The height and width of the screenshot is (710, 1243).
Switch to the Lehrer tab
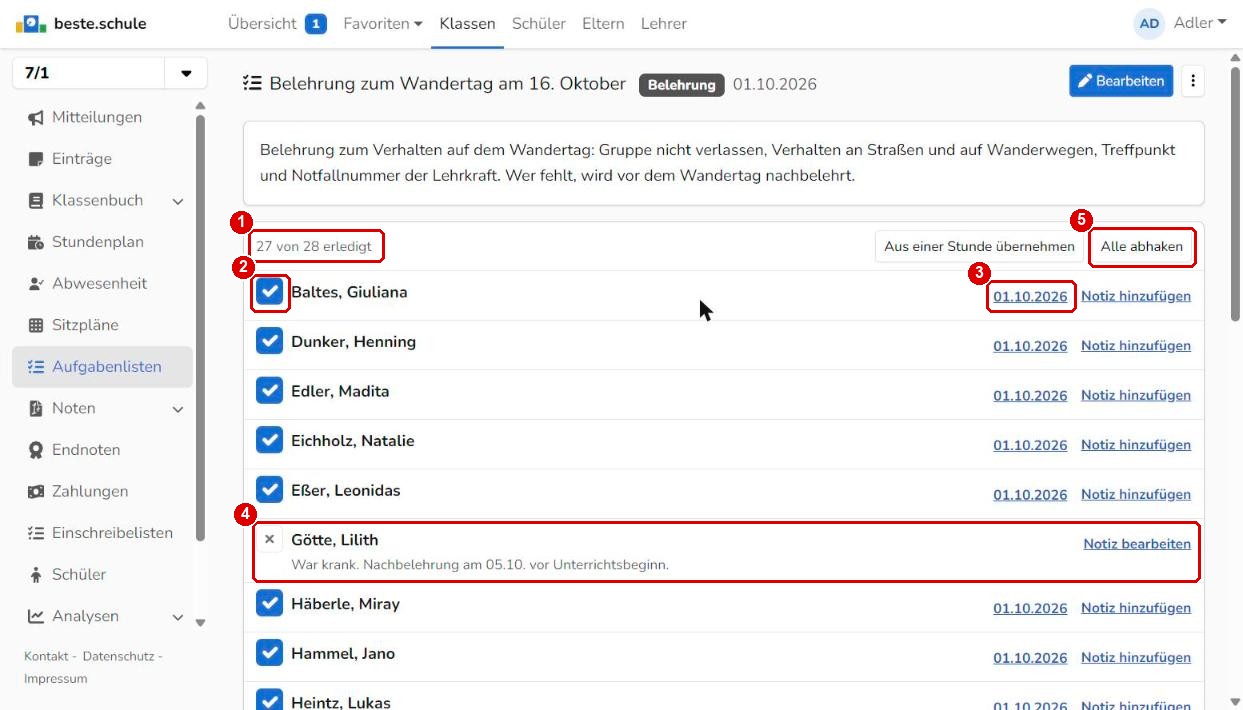tap(664, 23)
